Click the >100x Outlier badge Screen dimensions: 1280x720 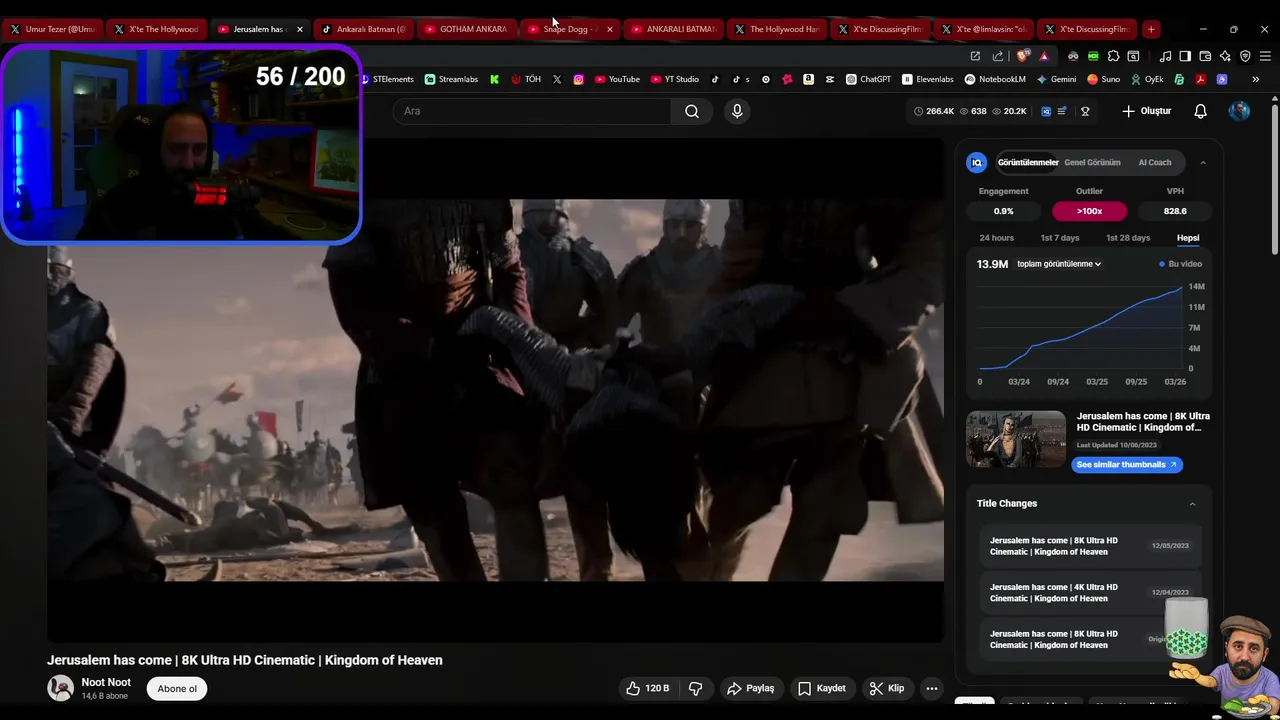(x=1089, y=211)
